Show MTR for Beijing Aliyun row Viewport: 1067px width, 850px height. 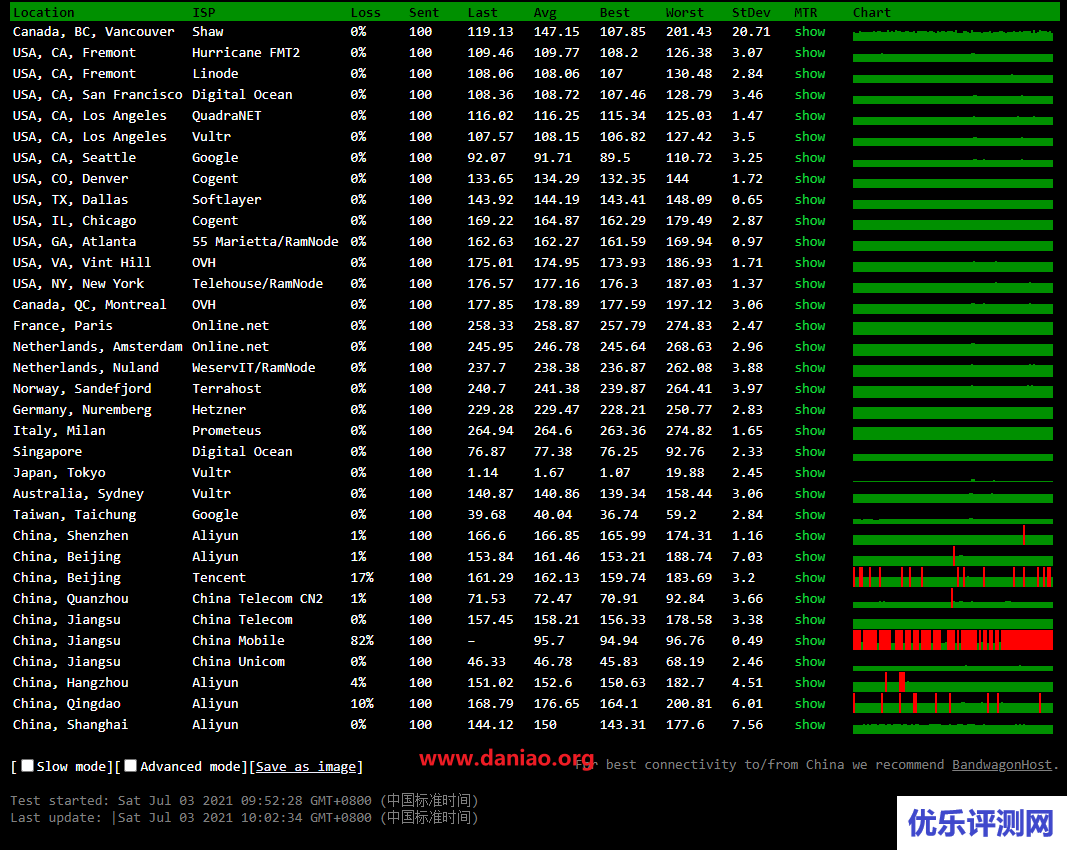pyautogui.click(x=810, y=557)
